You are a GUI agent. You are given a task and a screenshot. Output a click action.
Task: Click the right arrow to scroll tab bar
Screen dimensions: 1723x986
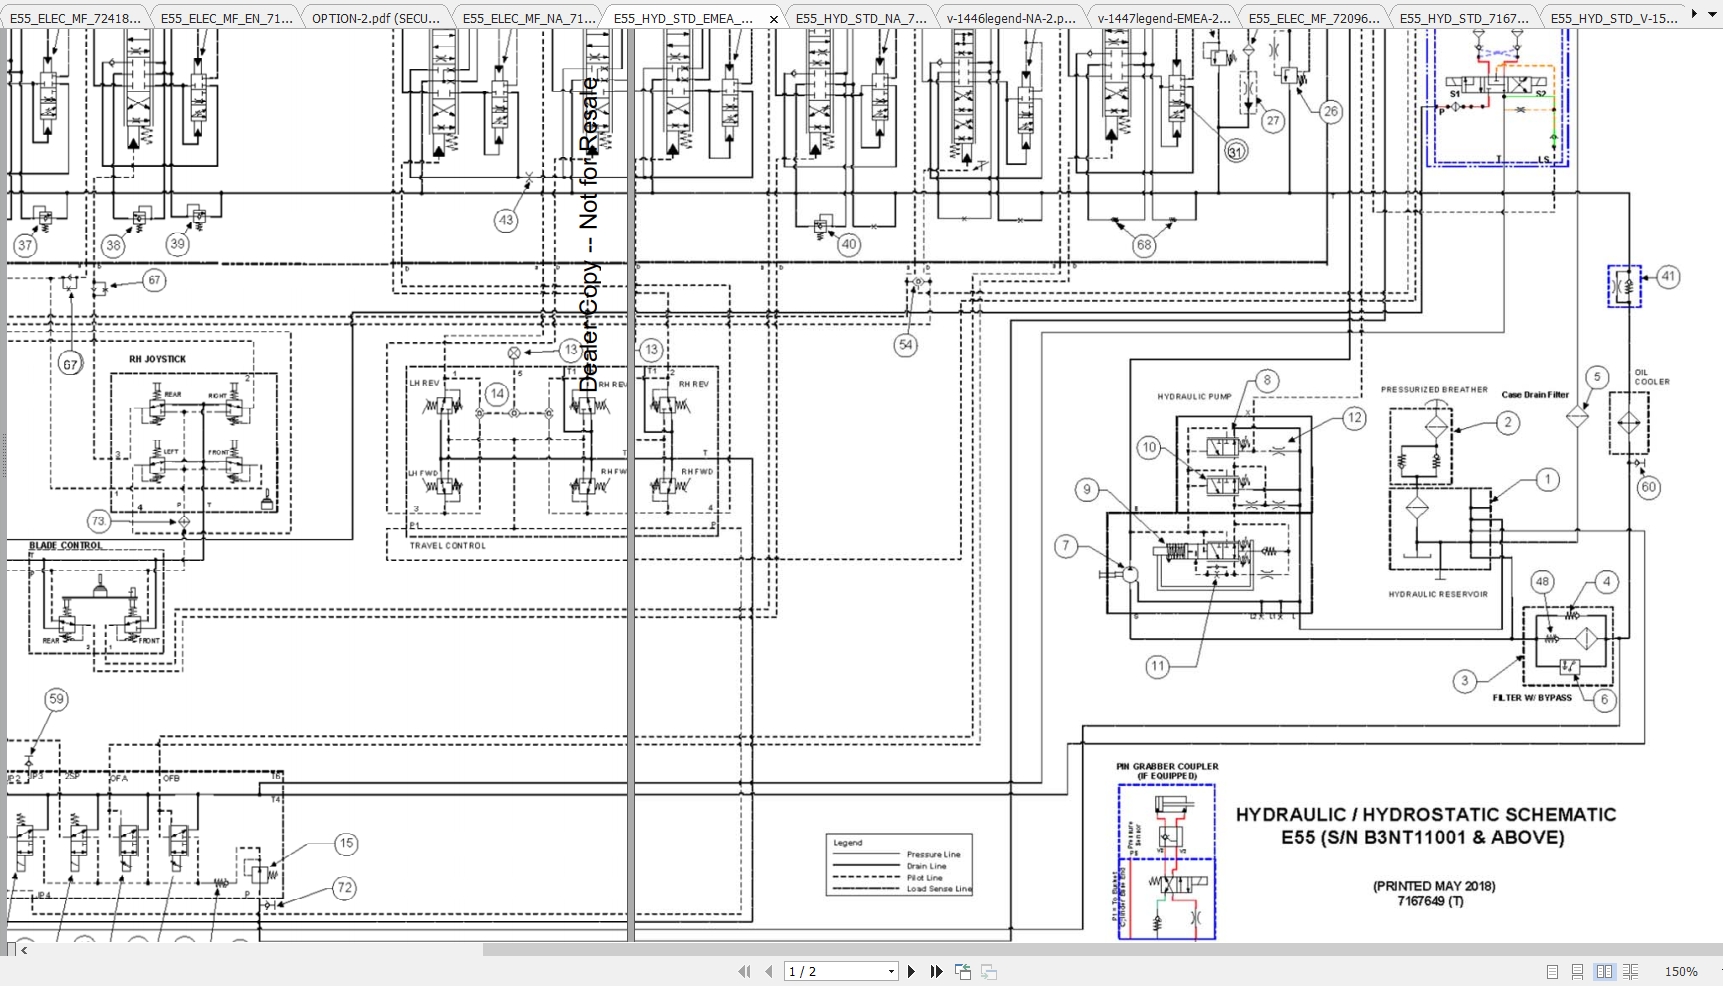[x=1691, y=13]
